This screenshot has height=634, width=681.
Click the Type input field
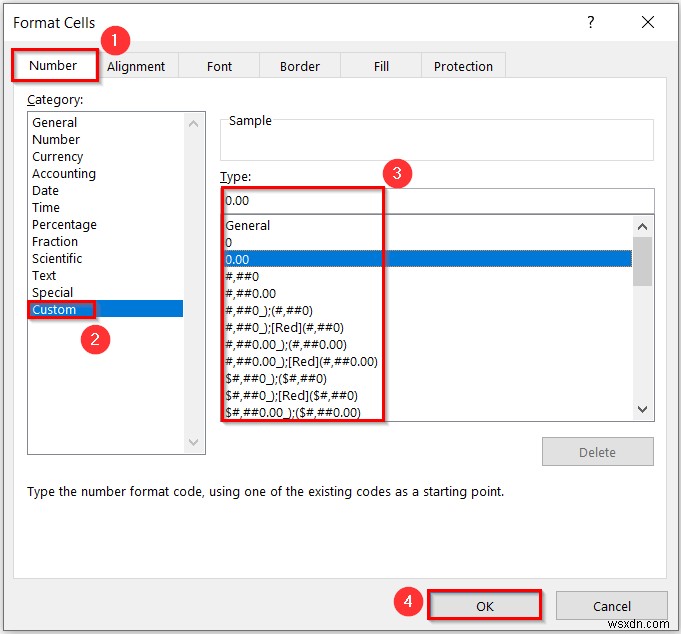[438, 201]
